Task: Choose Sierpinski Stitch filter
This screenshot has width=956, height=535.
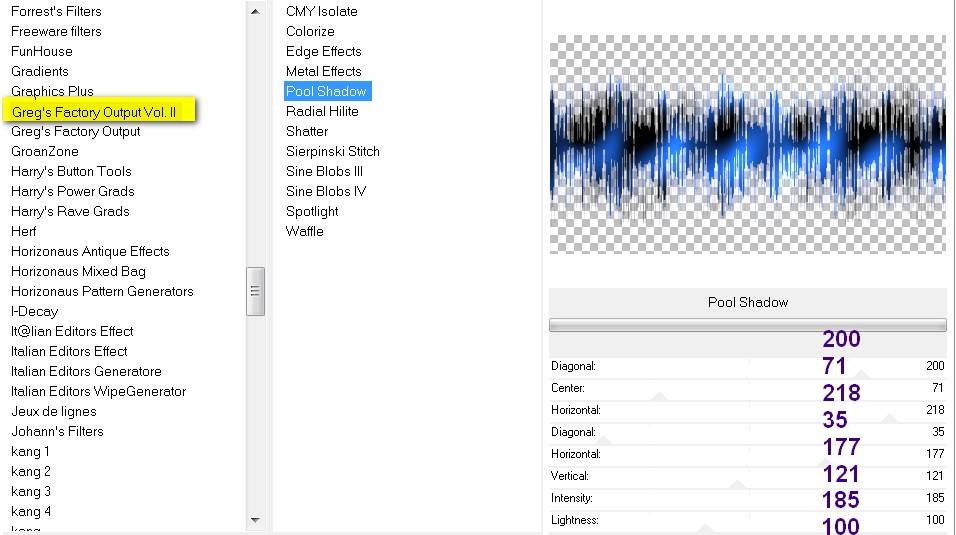Action: tap(333, 151)
